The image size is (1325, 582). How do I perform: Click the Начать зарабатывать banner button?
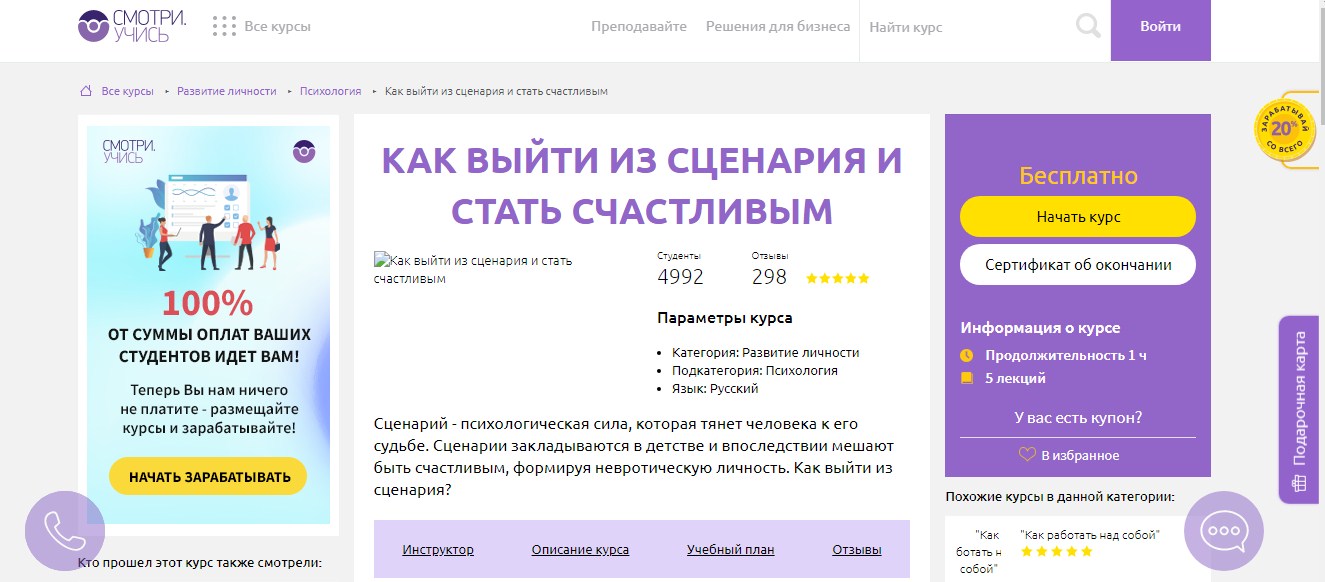[x=208, y=477]
